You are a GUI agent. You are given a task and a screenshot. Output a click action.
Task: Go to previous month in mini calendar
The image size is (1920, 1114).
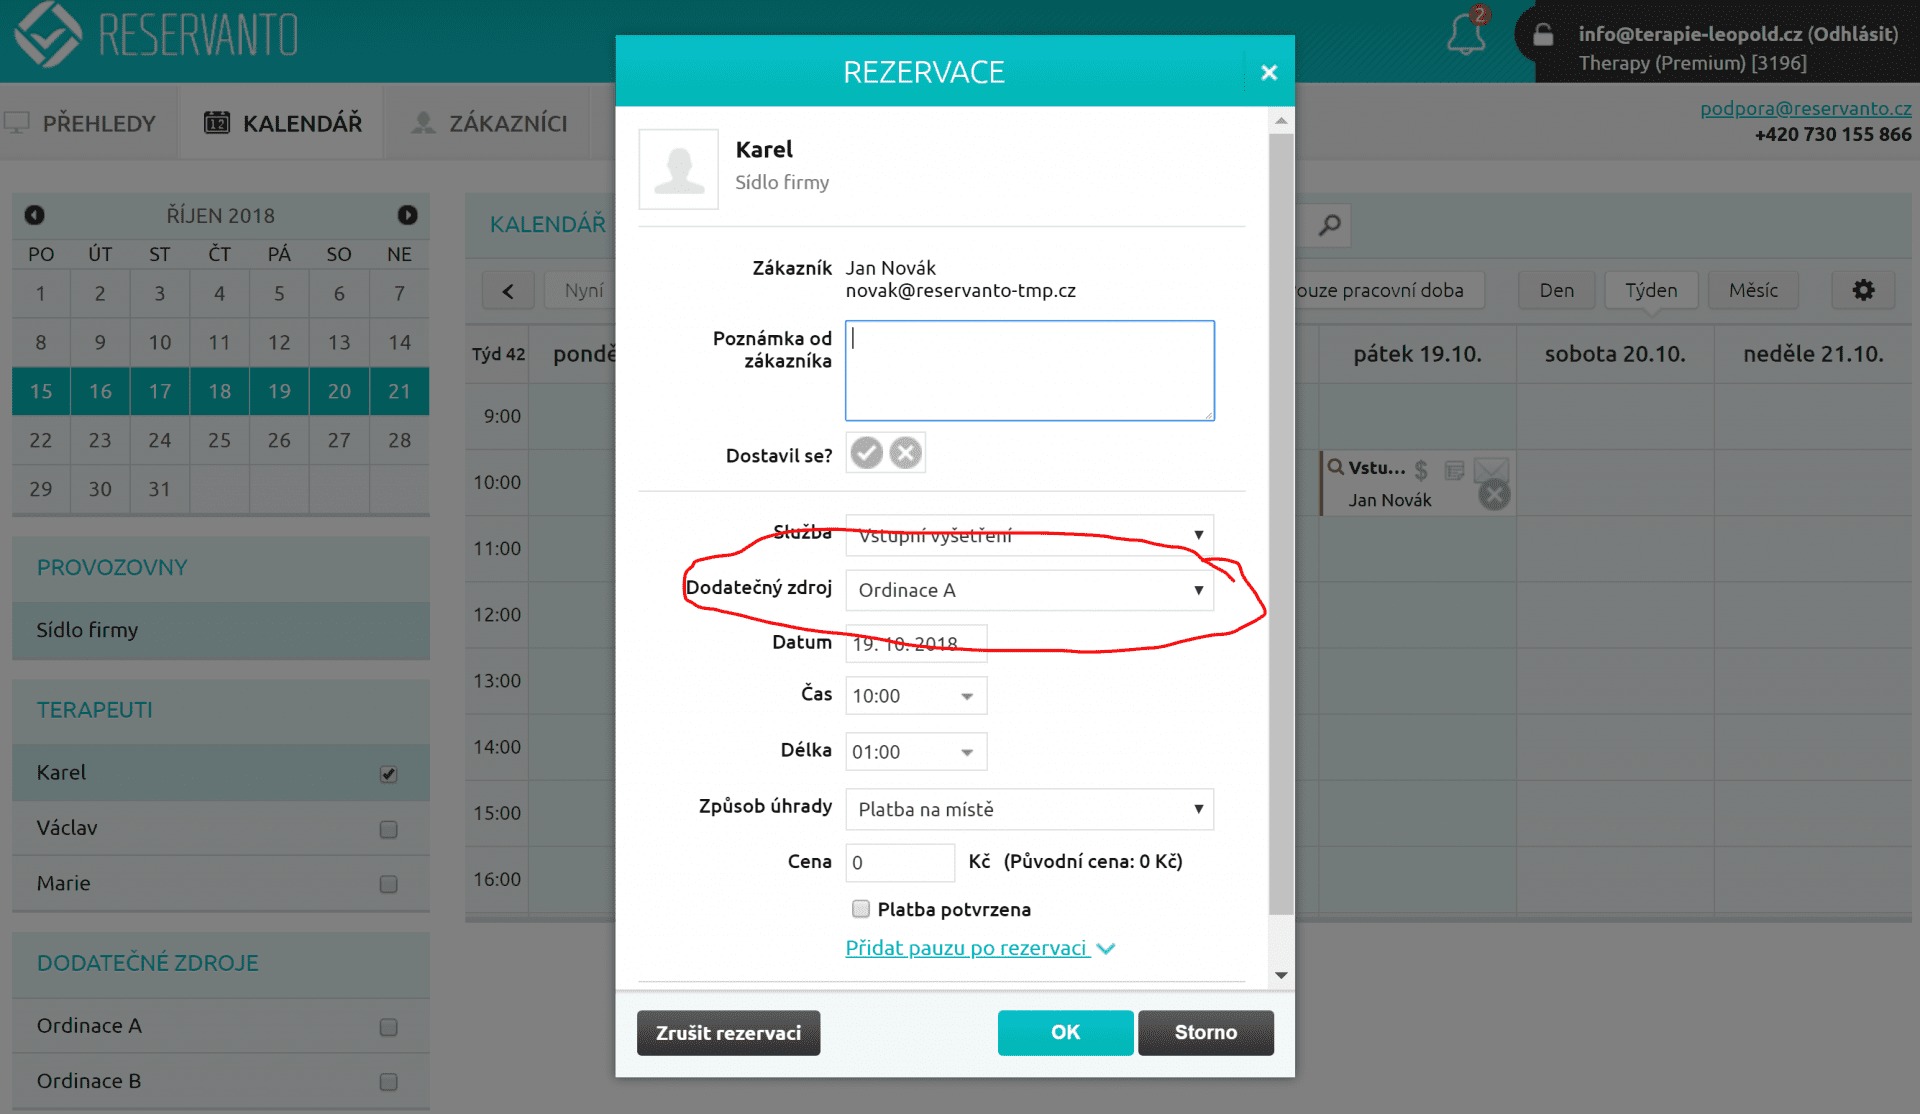34,215
